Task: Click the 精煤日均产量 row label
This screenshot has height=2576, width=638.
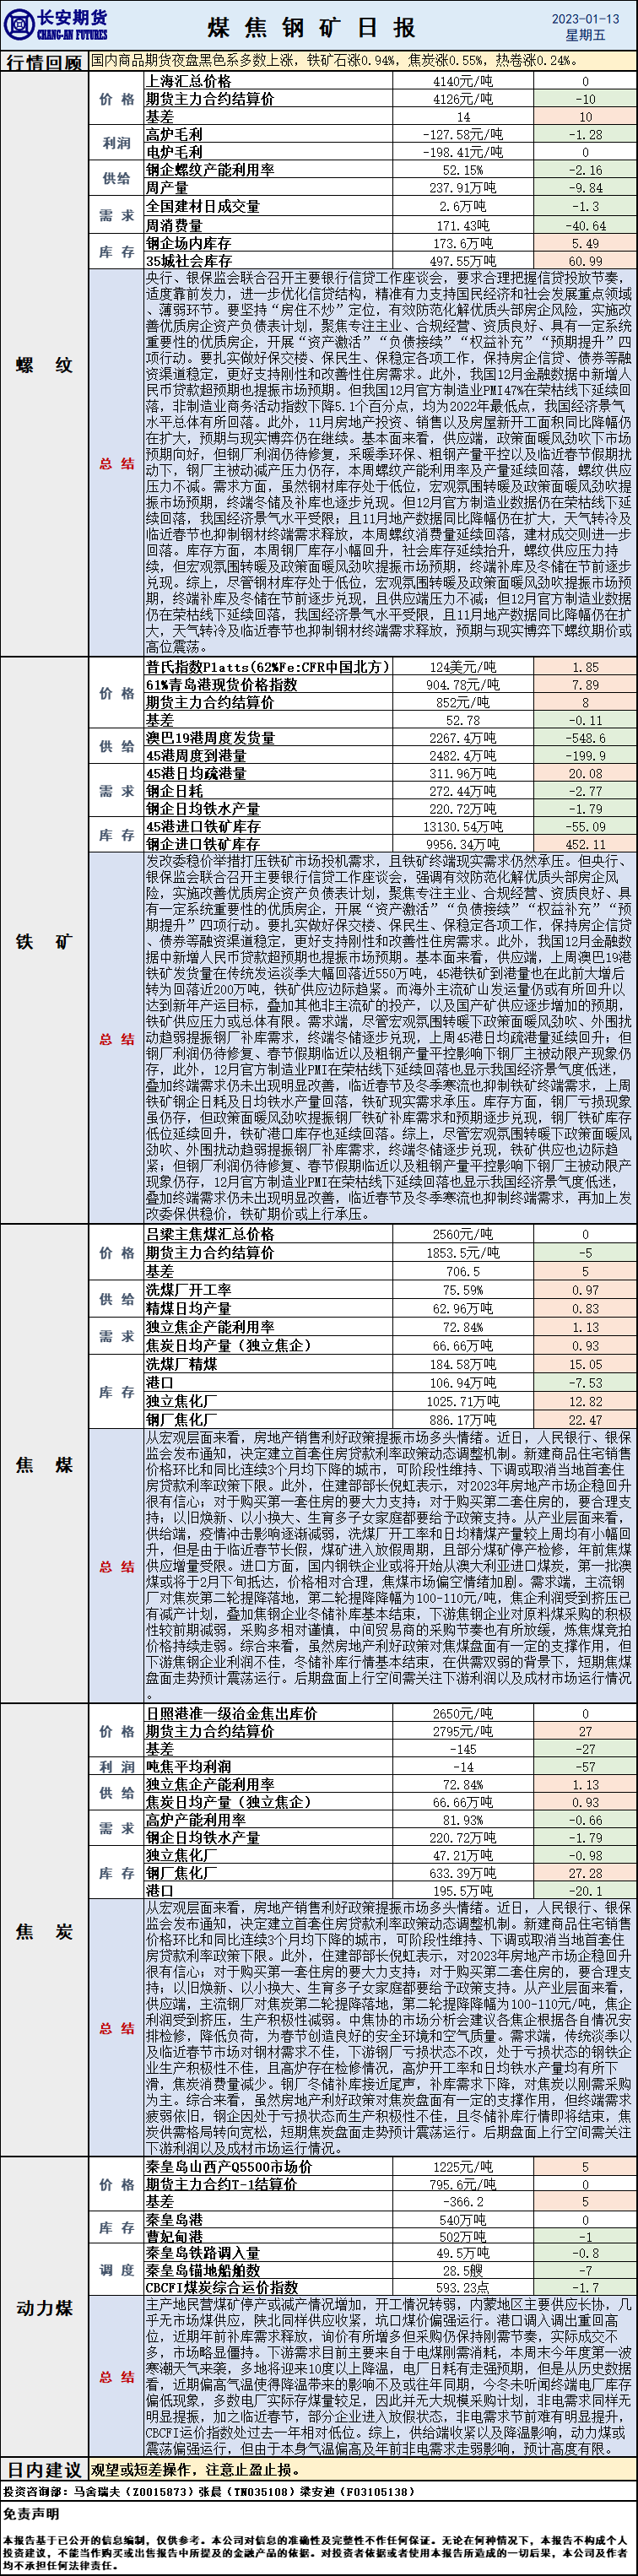Action: [188, 1308]
